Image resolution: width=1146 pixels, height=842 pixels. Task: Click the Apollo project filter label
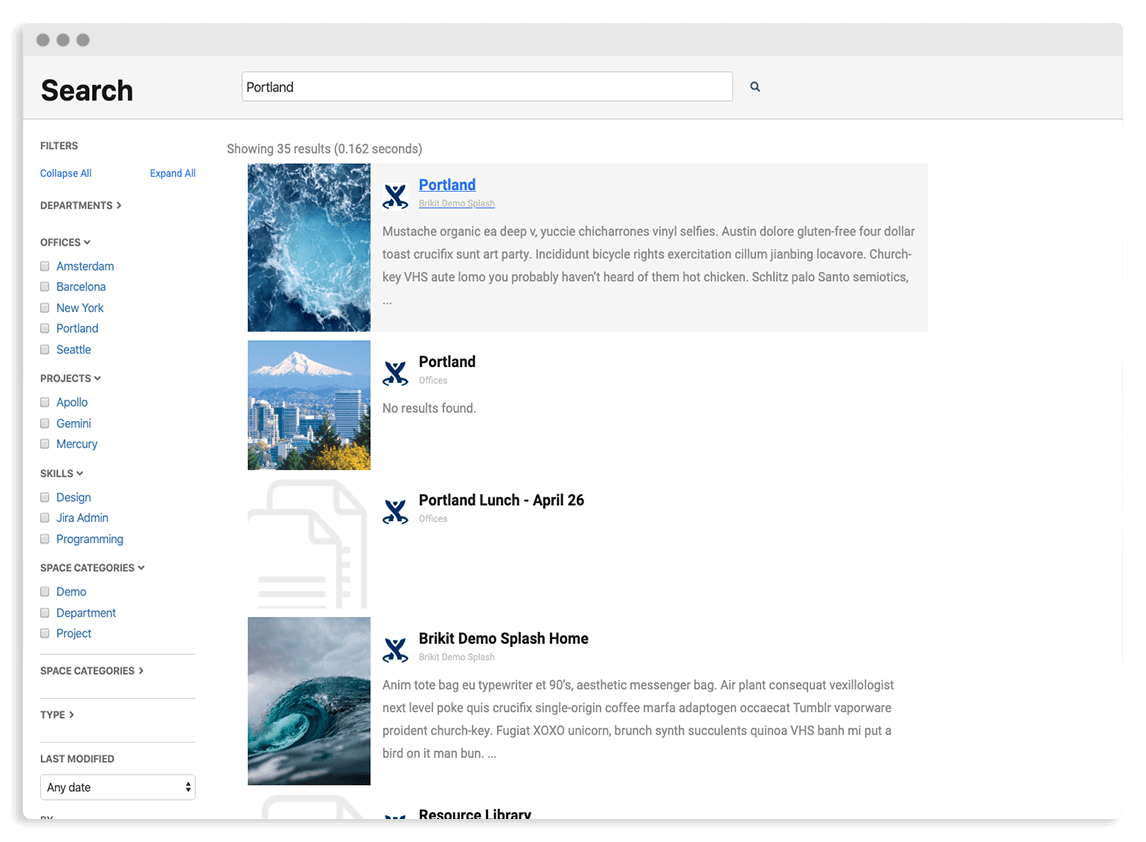pos(72,402)
